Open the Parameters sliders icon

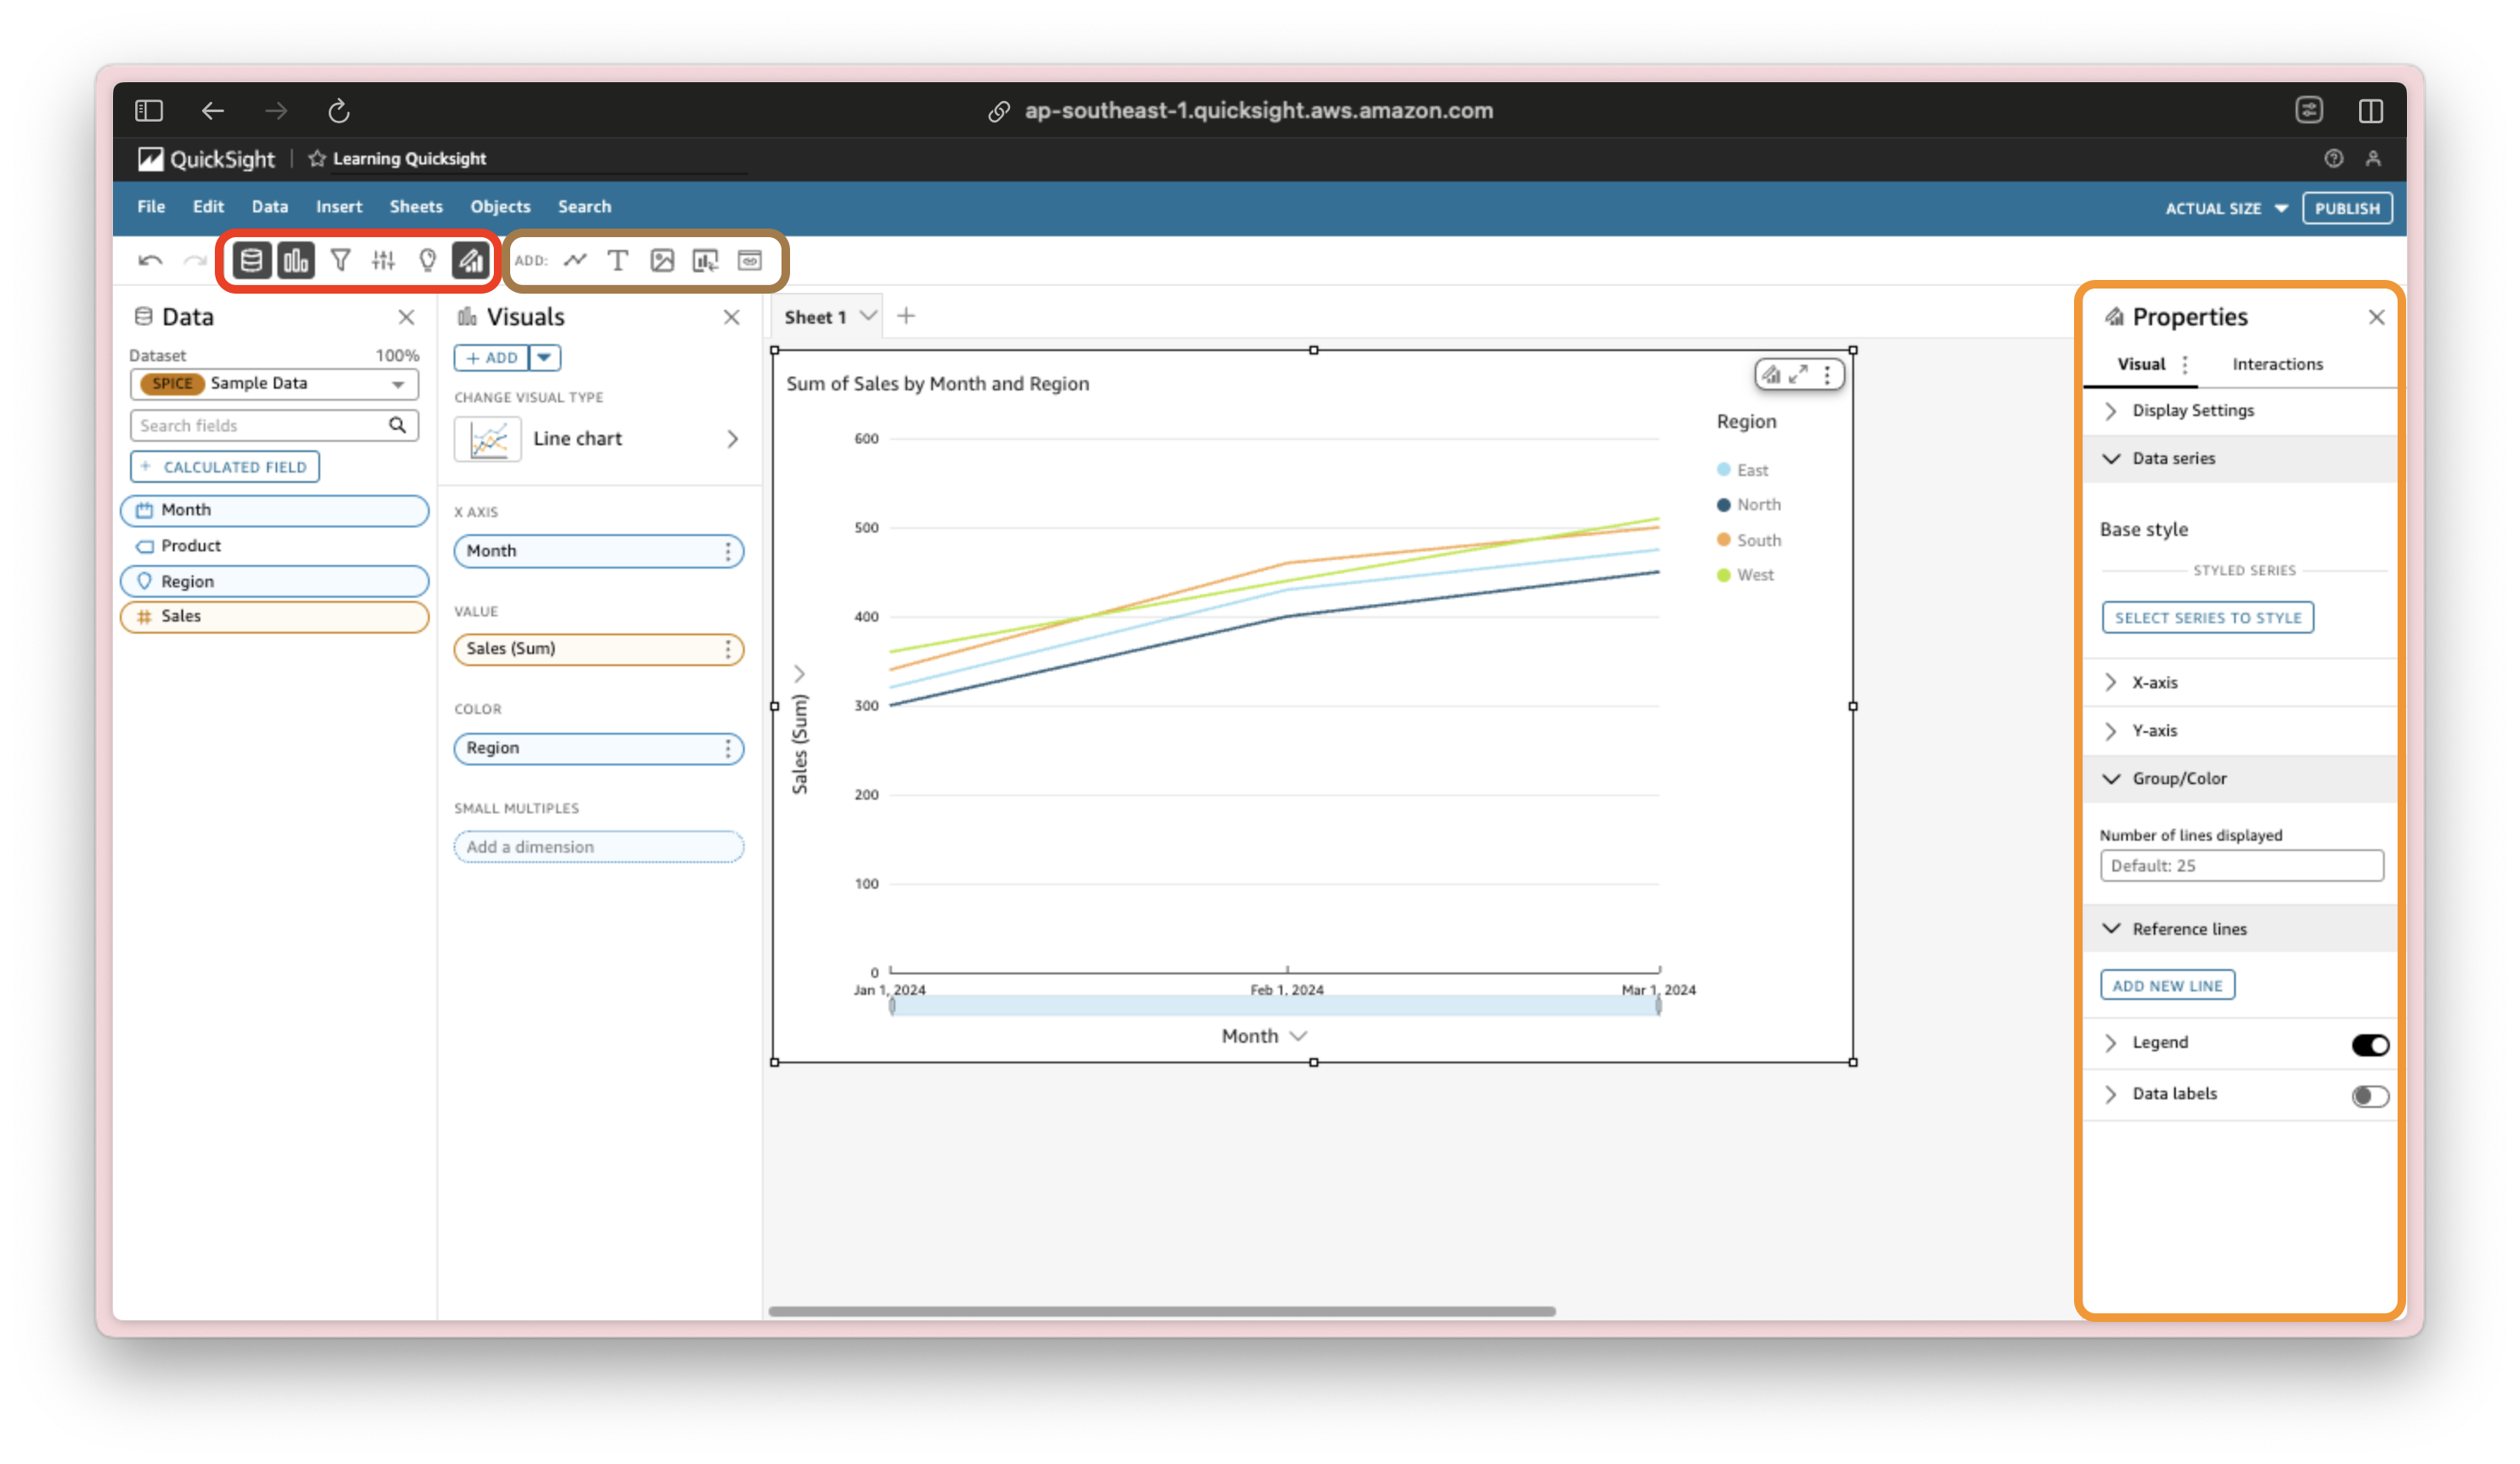(x=383, y=261)
